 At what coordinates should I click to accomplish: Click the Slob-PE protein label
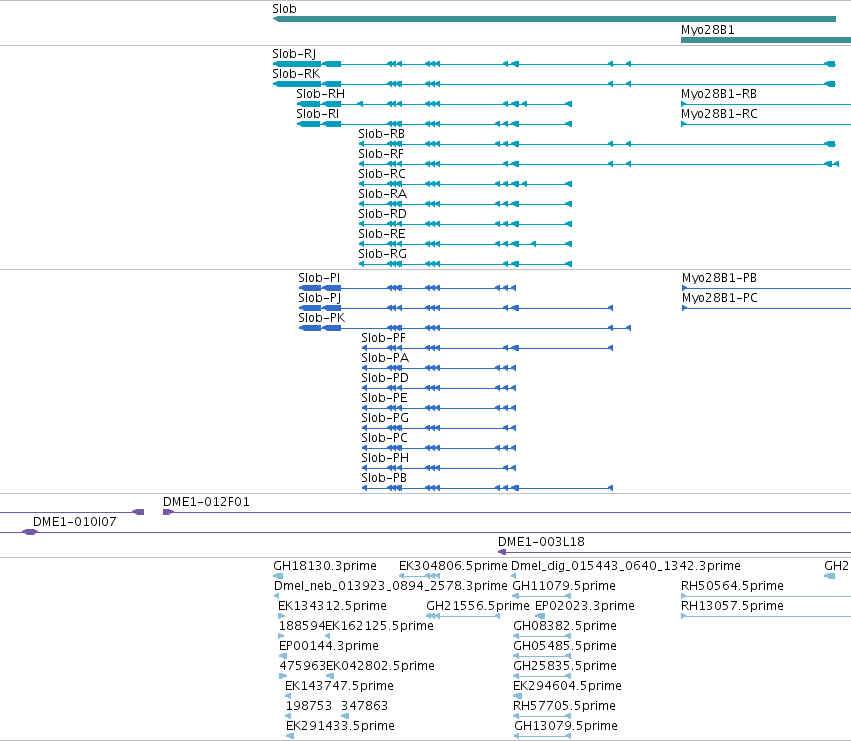384,398
